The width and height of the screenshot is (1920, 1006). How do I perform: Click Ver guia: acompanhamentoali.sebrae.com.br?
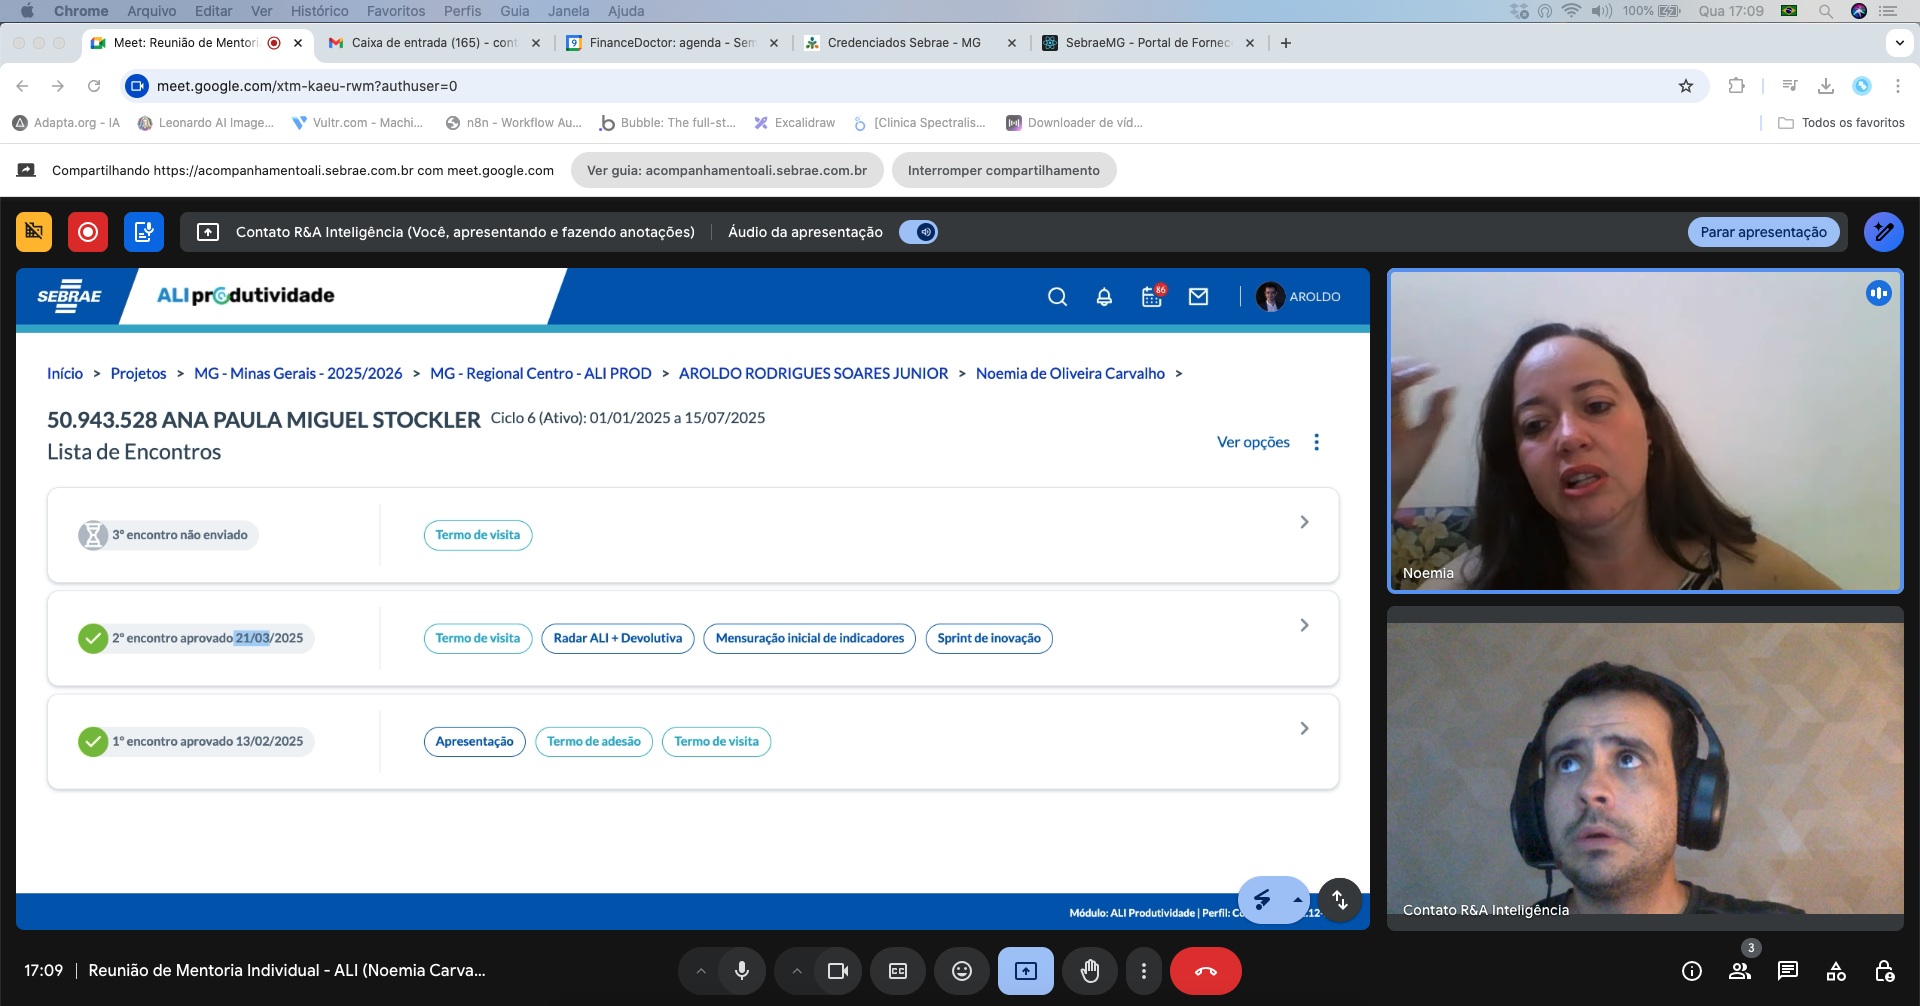click(727, 170)
